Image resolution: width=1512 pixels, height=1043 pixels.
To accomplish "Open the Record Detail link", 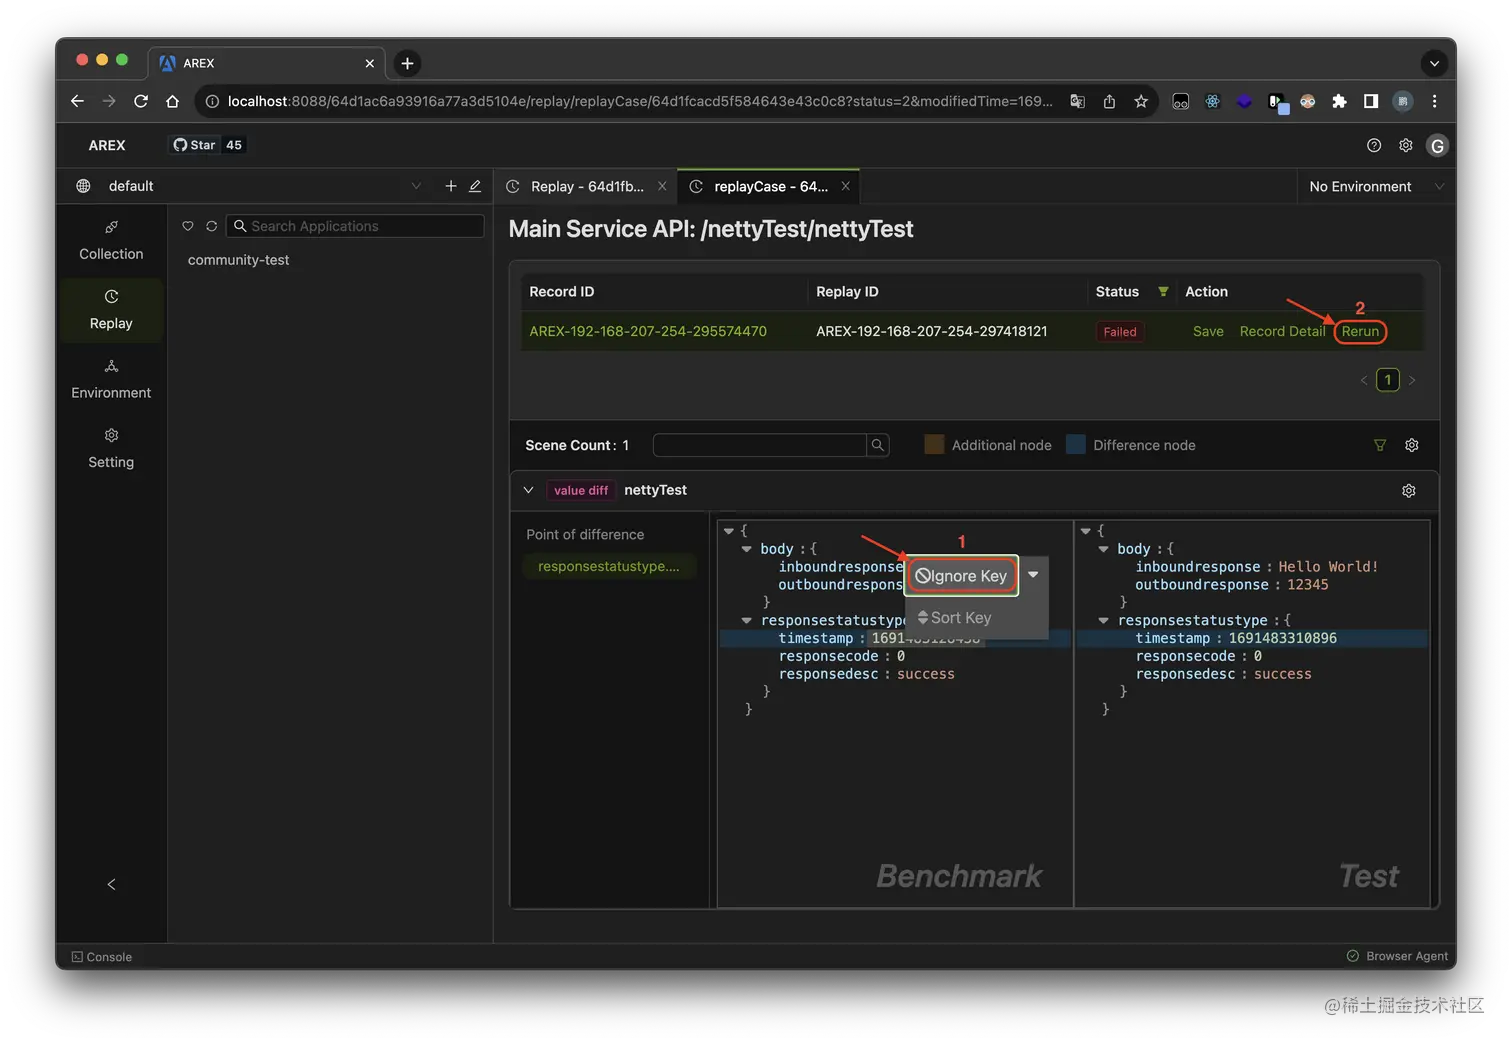I will (1282, 331).
